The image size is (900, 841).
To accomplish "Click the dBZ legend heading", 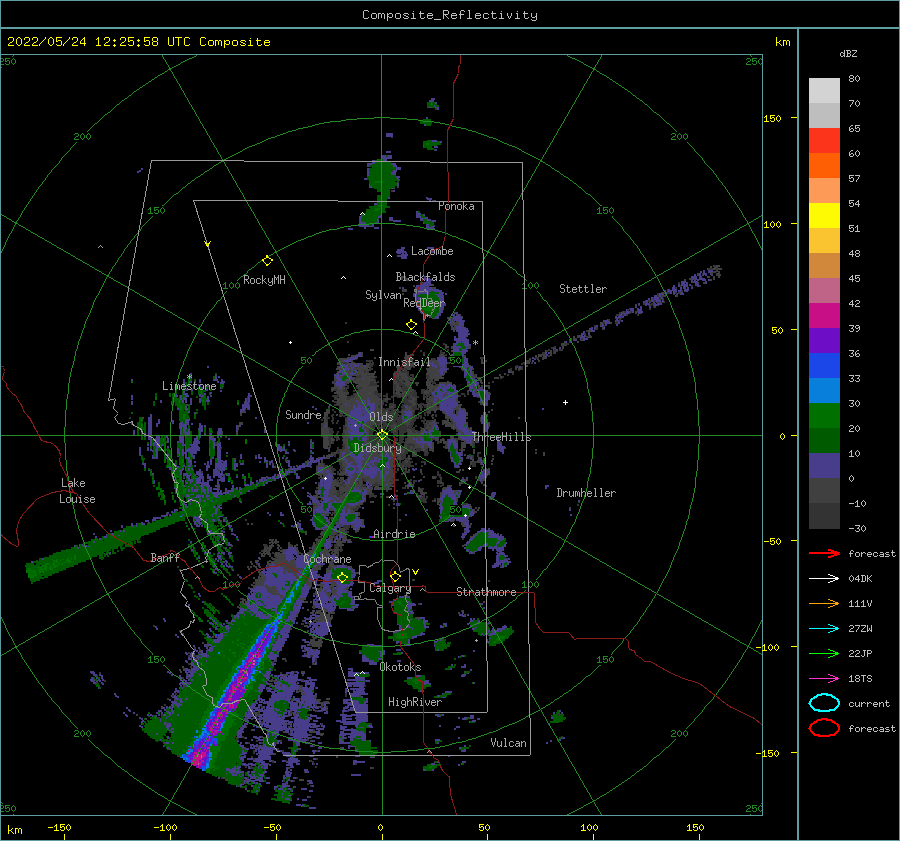I will pos(848,54).
